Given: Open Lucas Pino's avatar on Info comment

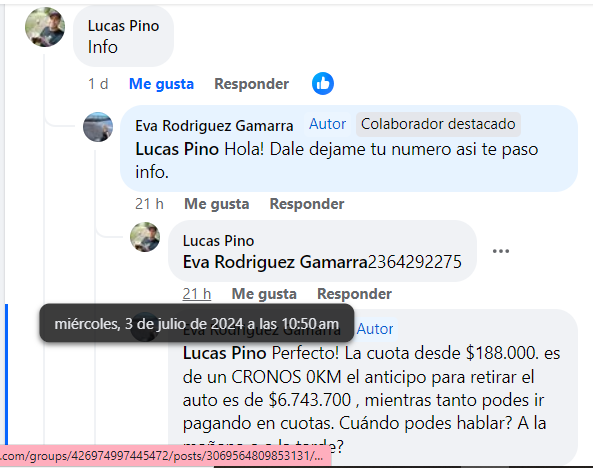Looking at the screenshot, I should tap(45, 27).
